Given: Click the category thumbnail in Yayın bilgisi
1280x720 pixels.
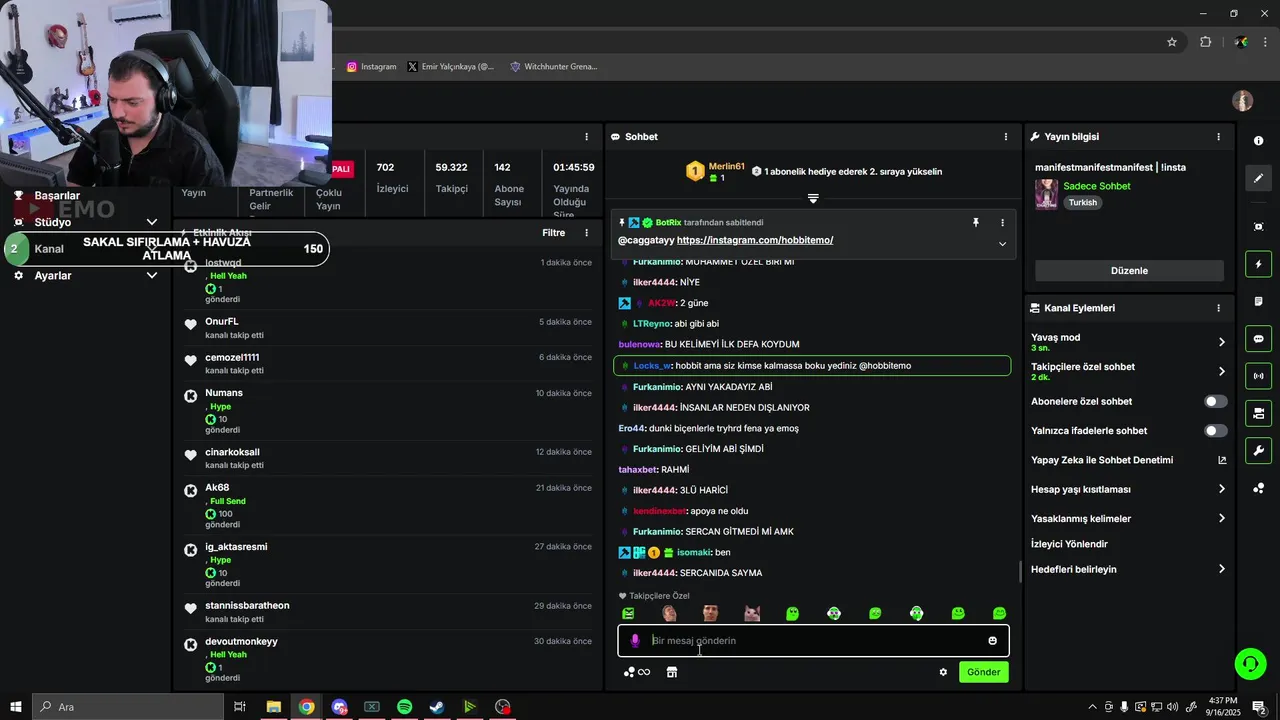Looking at the screenshot, I should click(x=1046, y=194).
